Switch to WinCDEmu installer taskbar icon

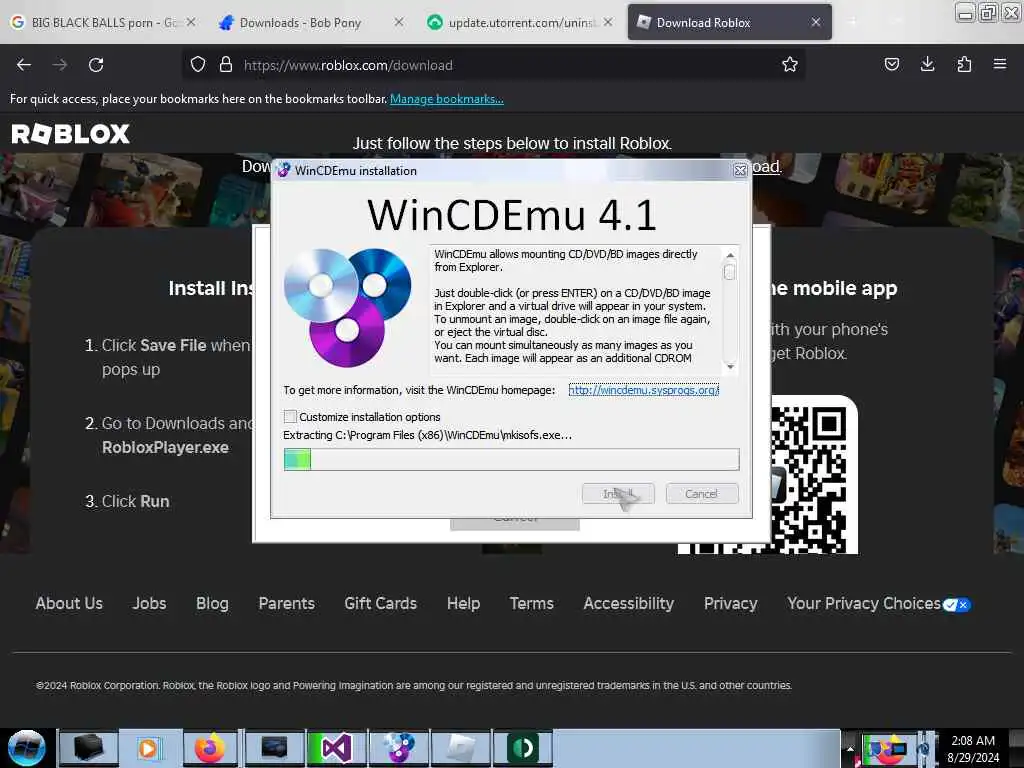click(x=398, y=748)
